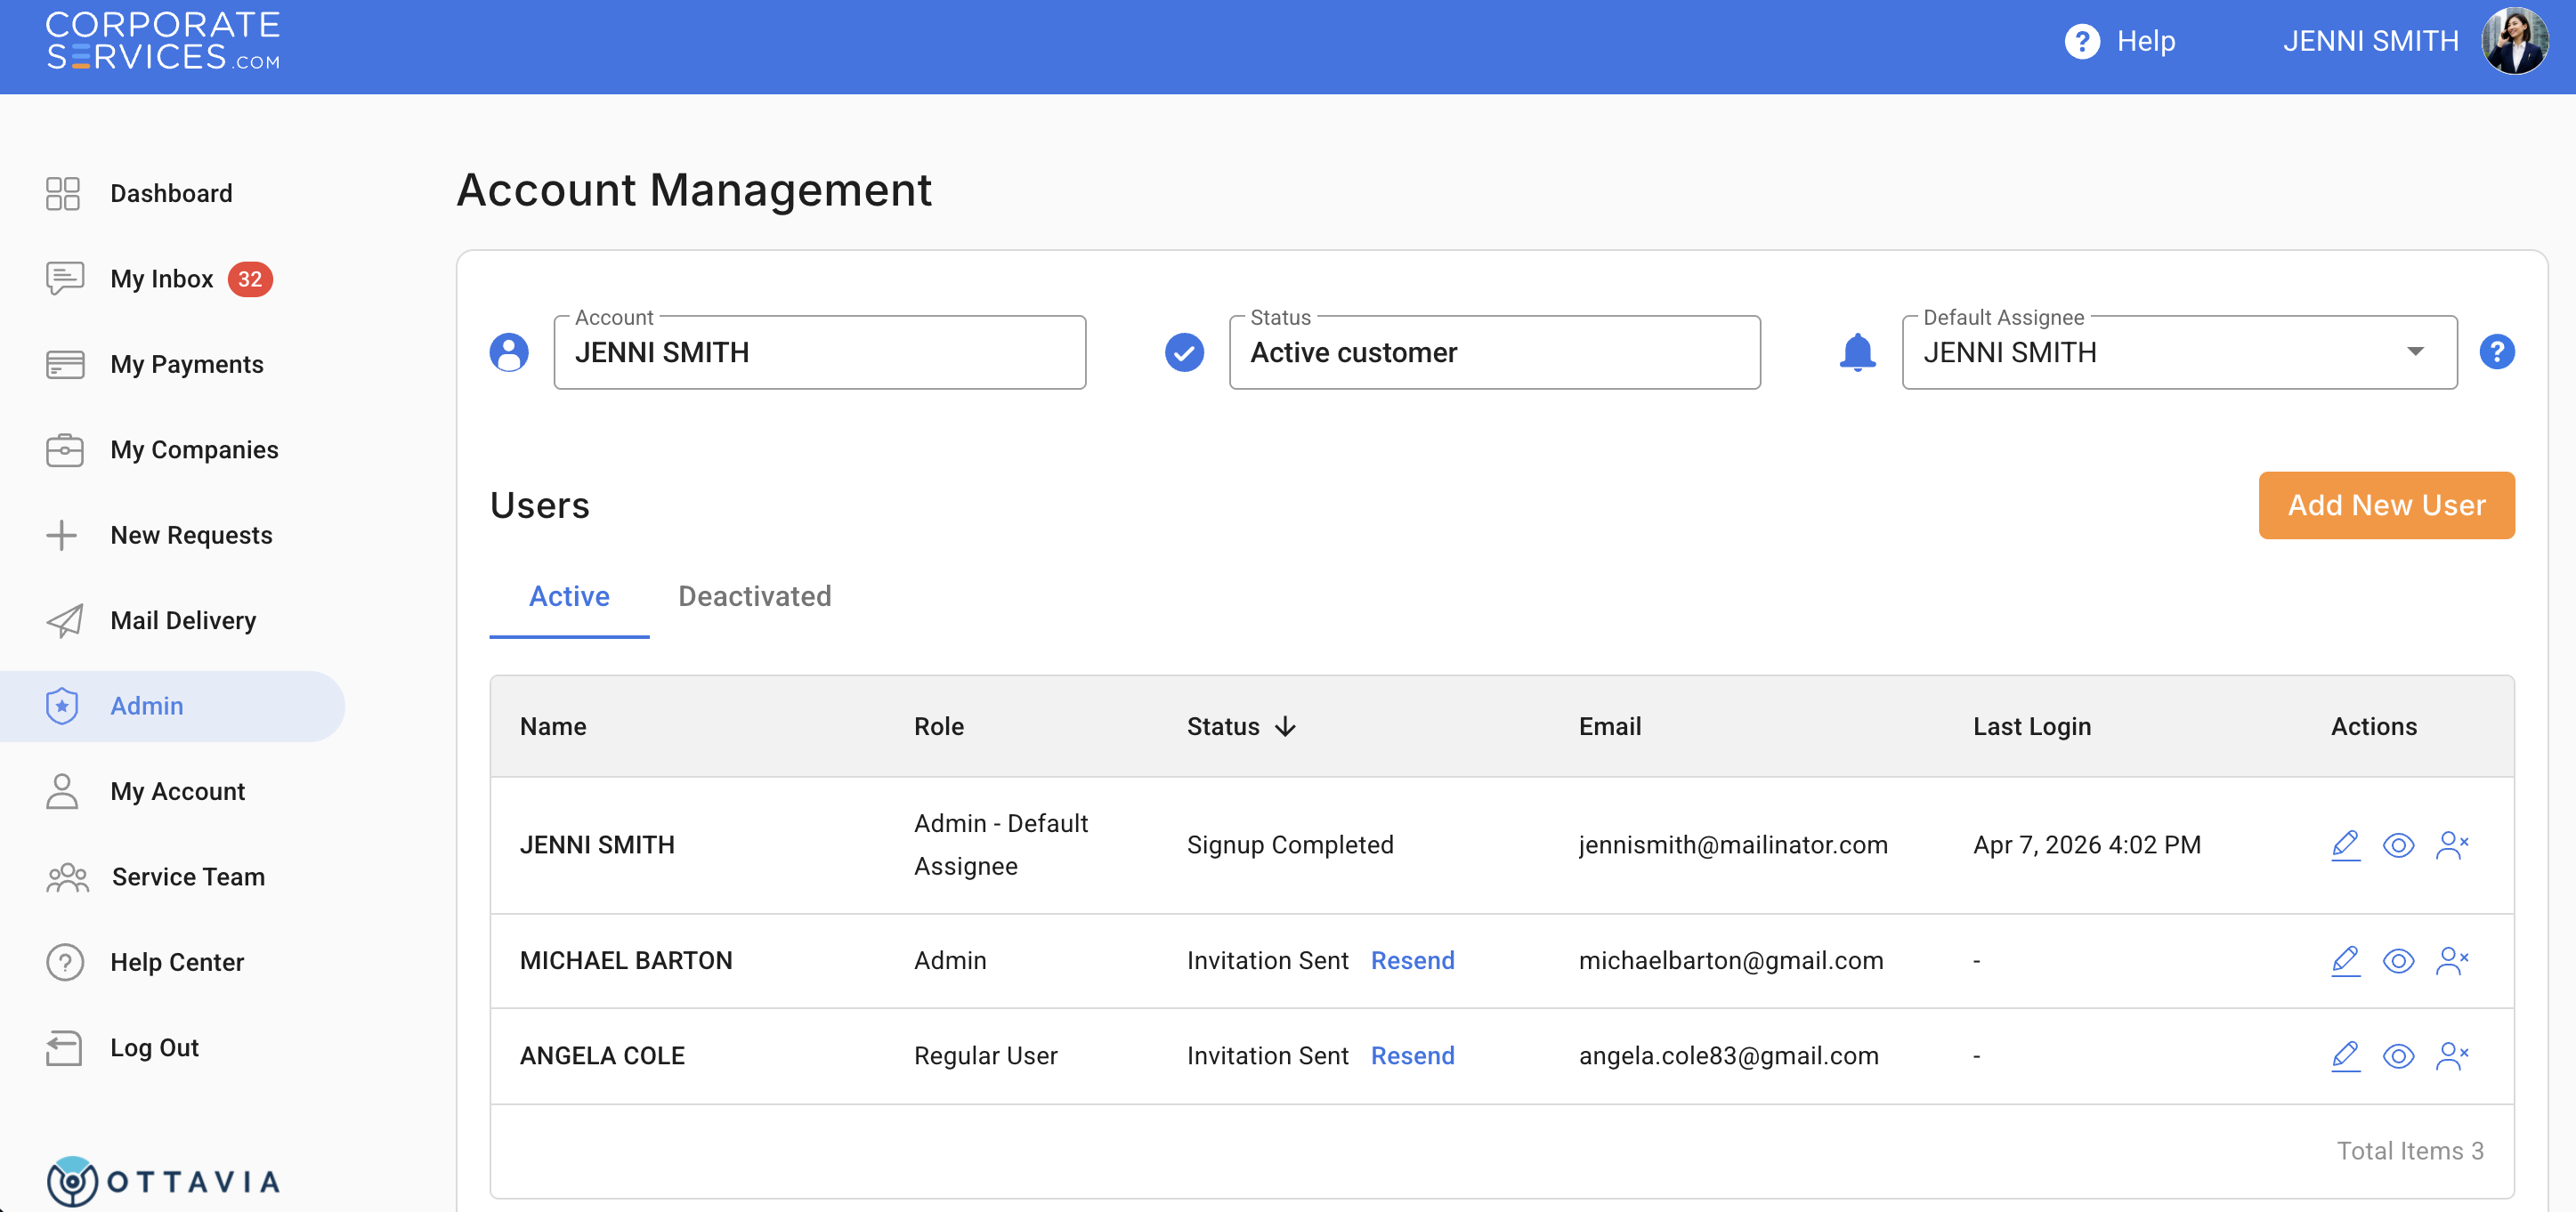Screen dimensions: 2576x1212
Task: View Michael Barton details with eye icon
Action: click(x=2398, y=960)
